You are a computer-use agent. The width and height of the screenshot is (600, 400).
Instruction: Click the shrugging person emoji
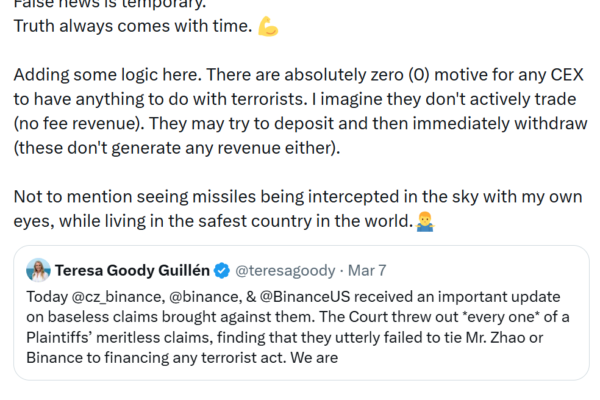point(427,220)
